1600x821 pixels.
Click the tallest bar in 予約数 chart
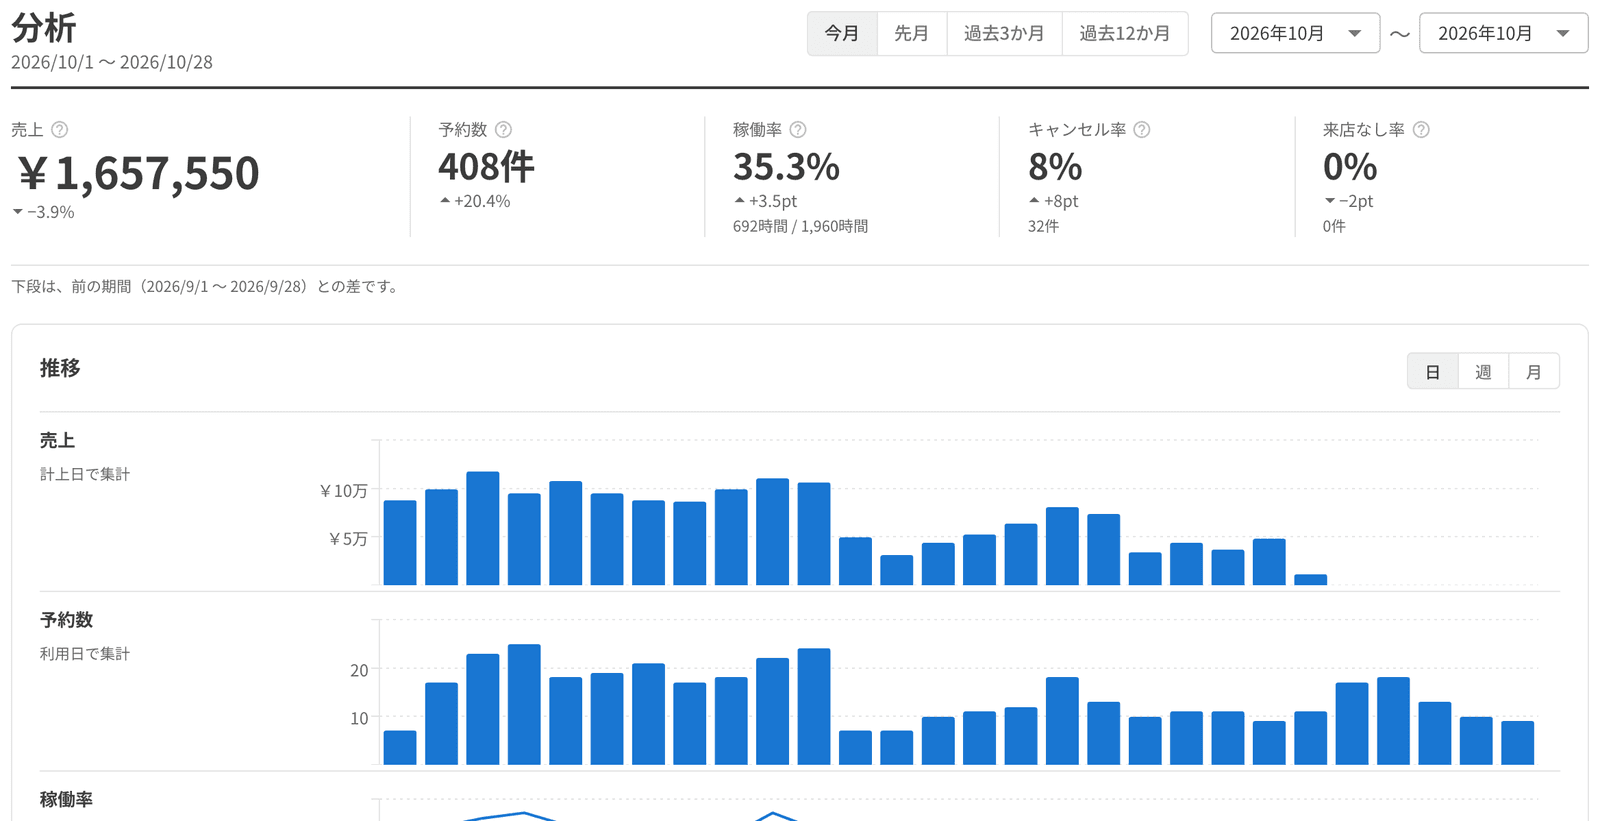click(524, 705)
